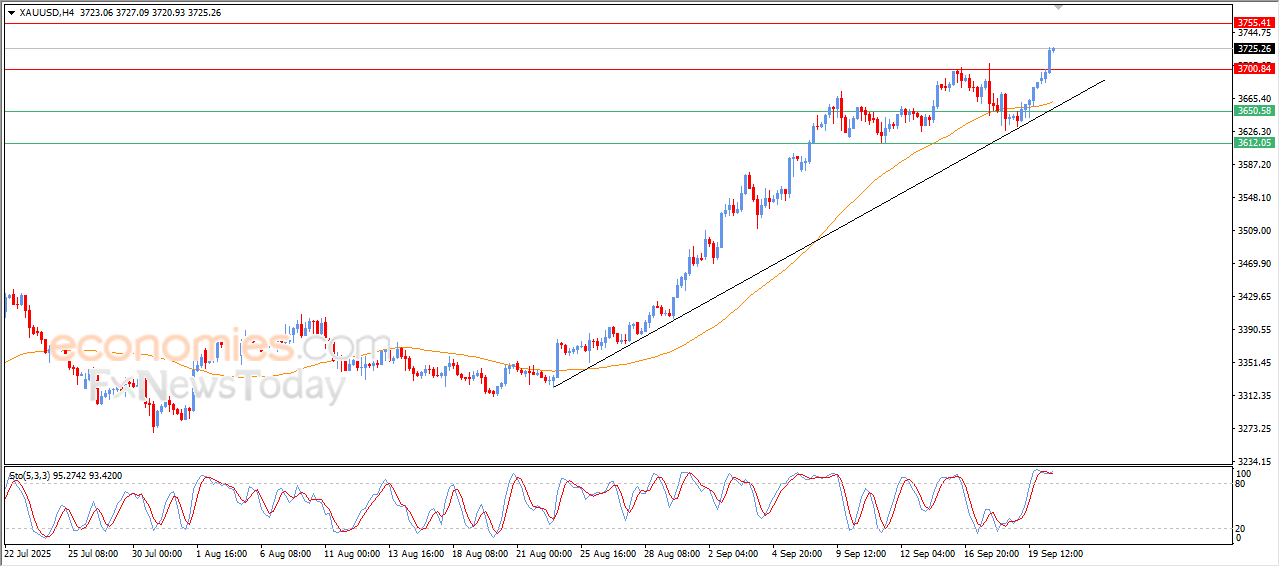Click the 9 Sep 12:00 time label
Viewport: 1280px width, 567px height.
click(861, 552)
